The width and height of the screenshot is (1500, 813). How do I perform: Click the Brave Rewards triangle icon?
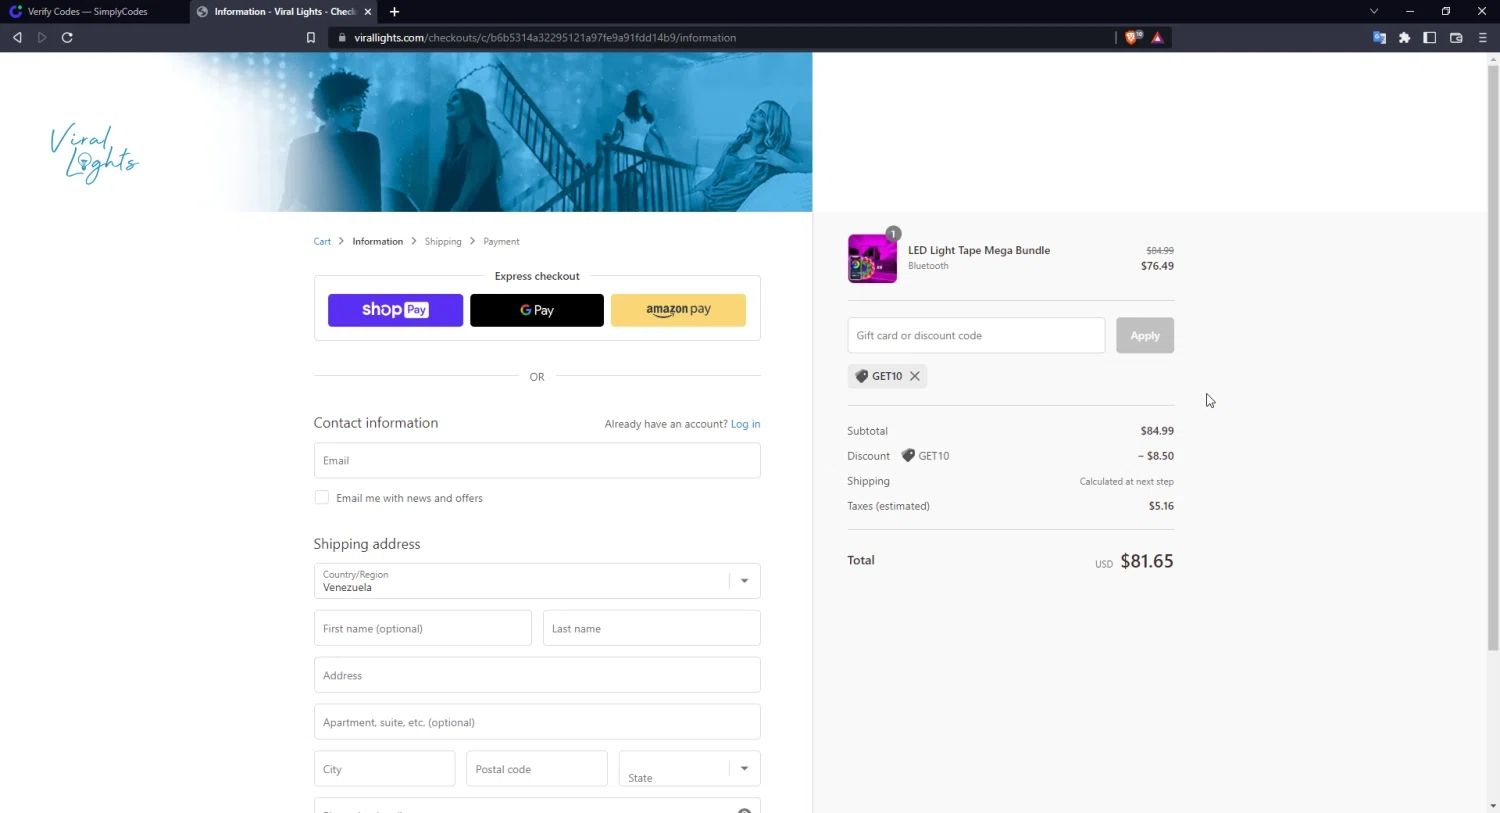pos(1157,38)
